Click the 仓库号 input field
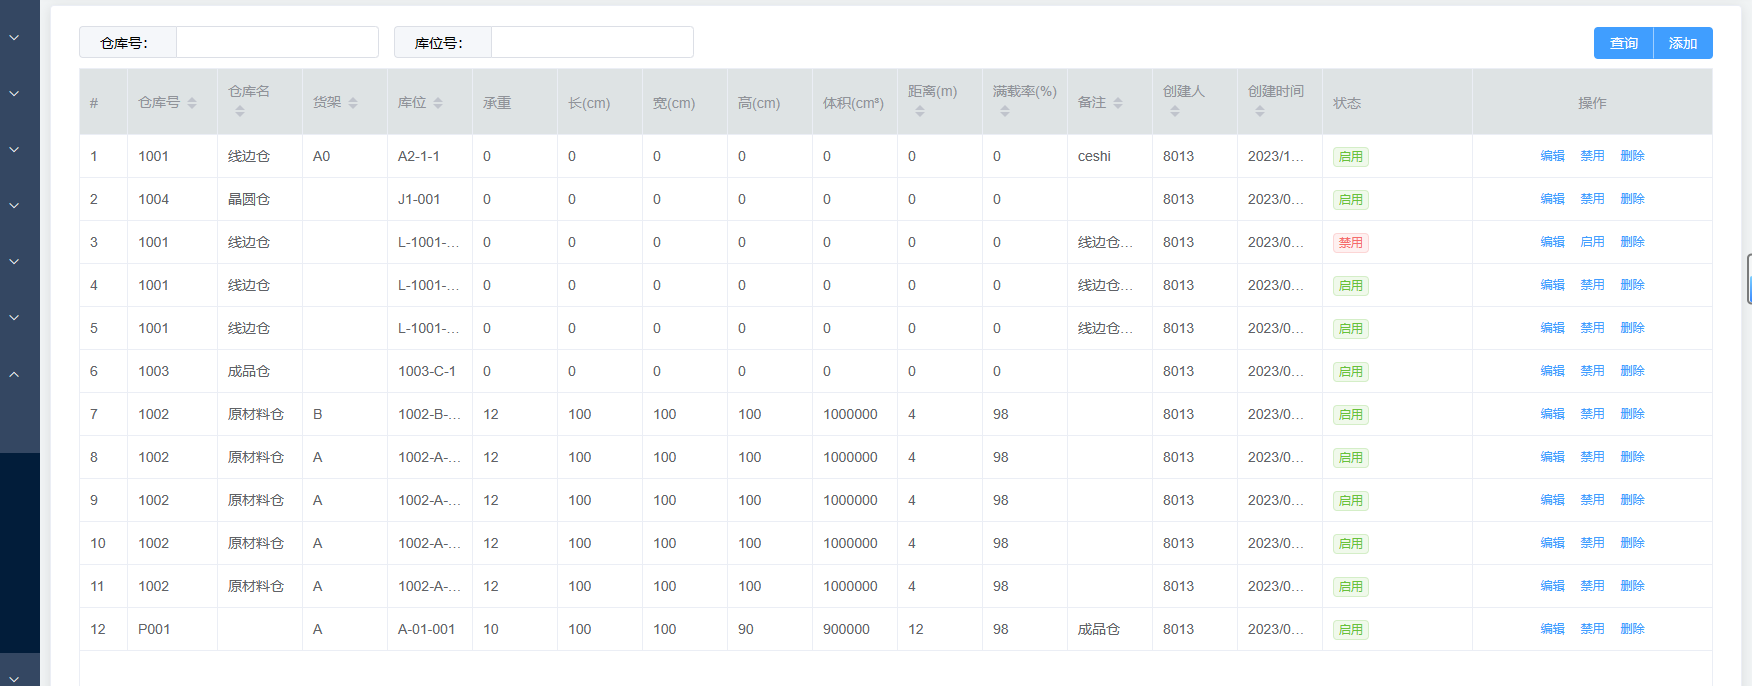Viewport: 1752px width, 686px height. point(277,43)
